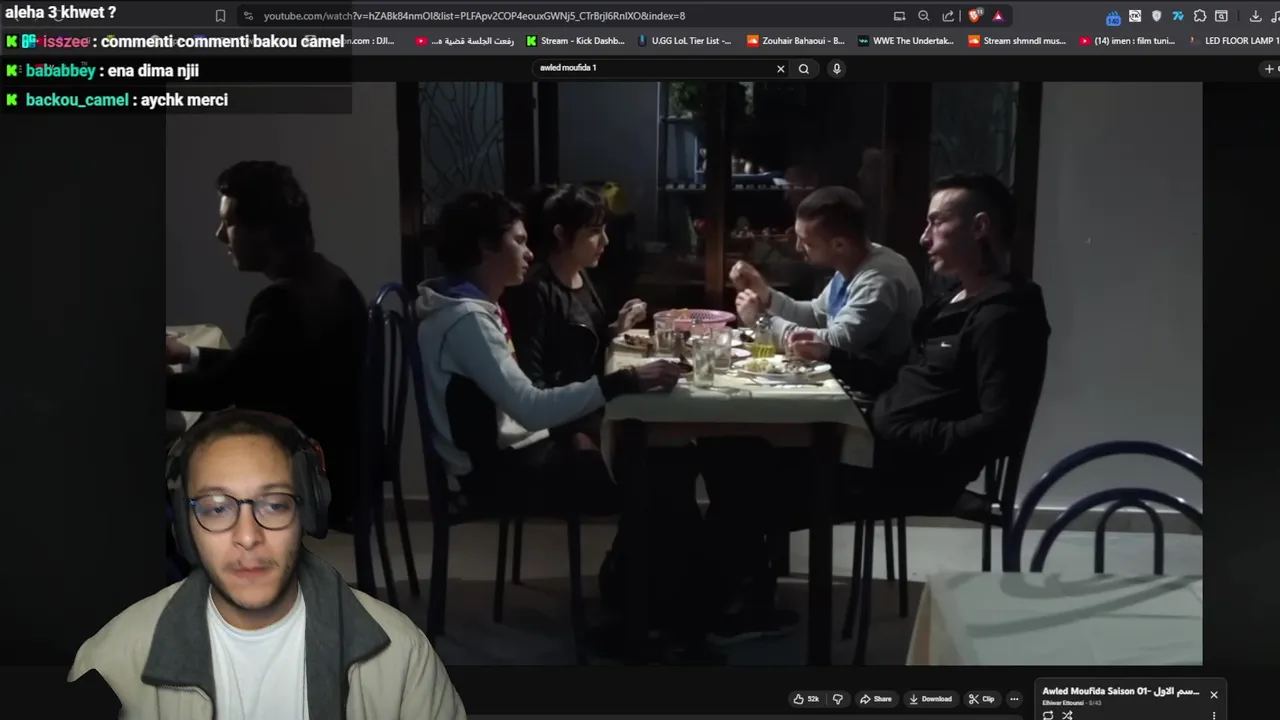The width and height of the screenshot is (1280, 720).
Task: Click the share page icon in the address bar
Action: [947, 16]
